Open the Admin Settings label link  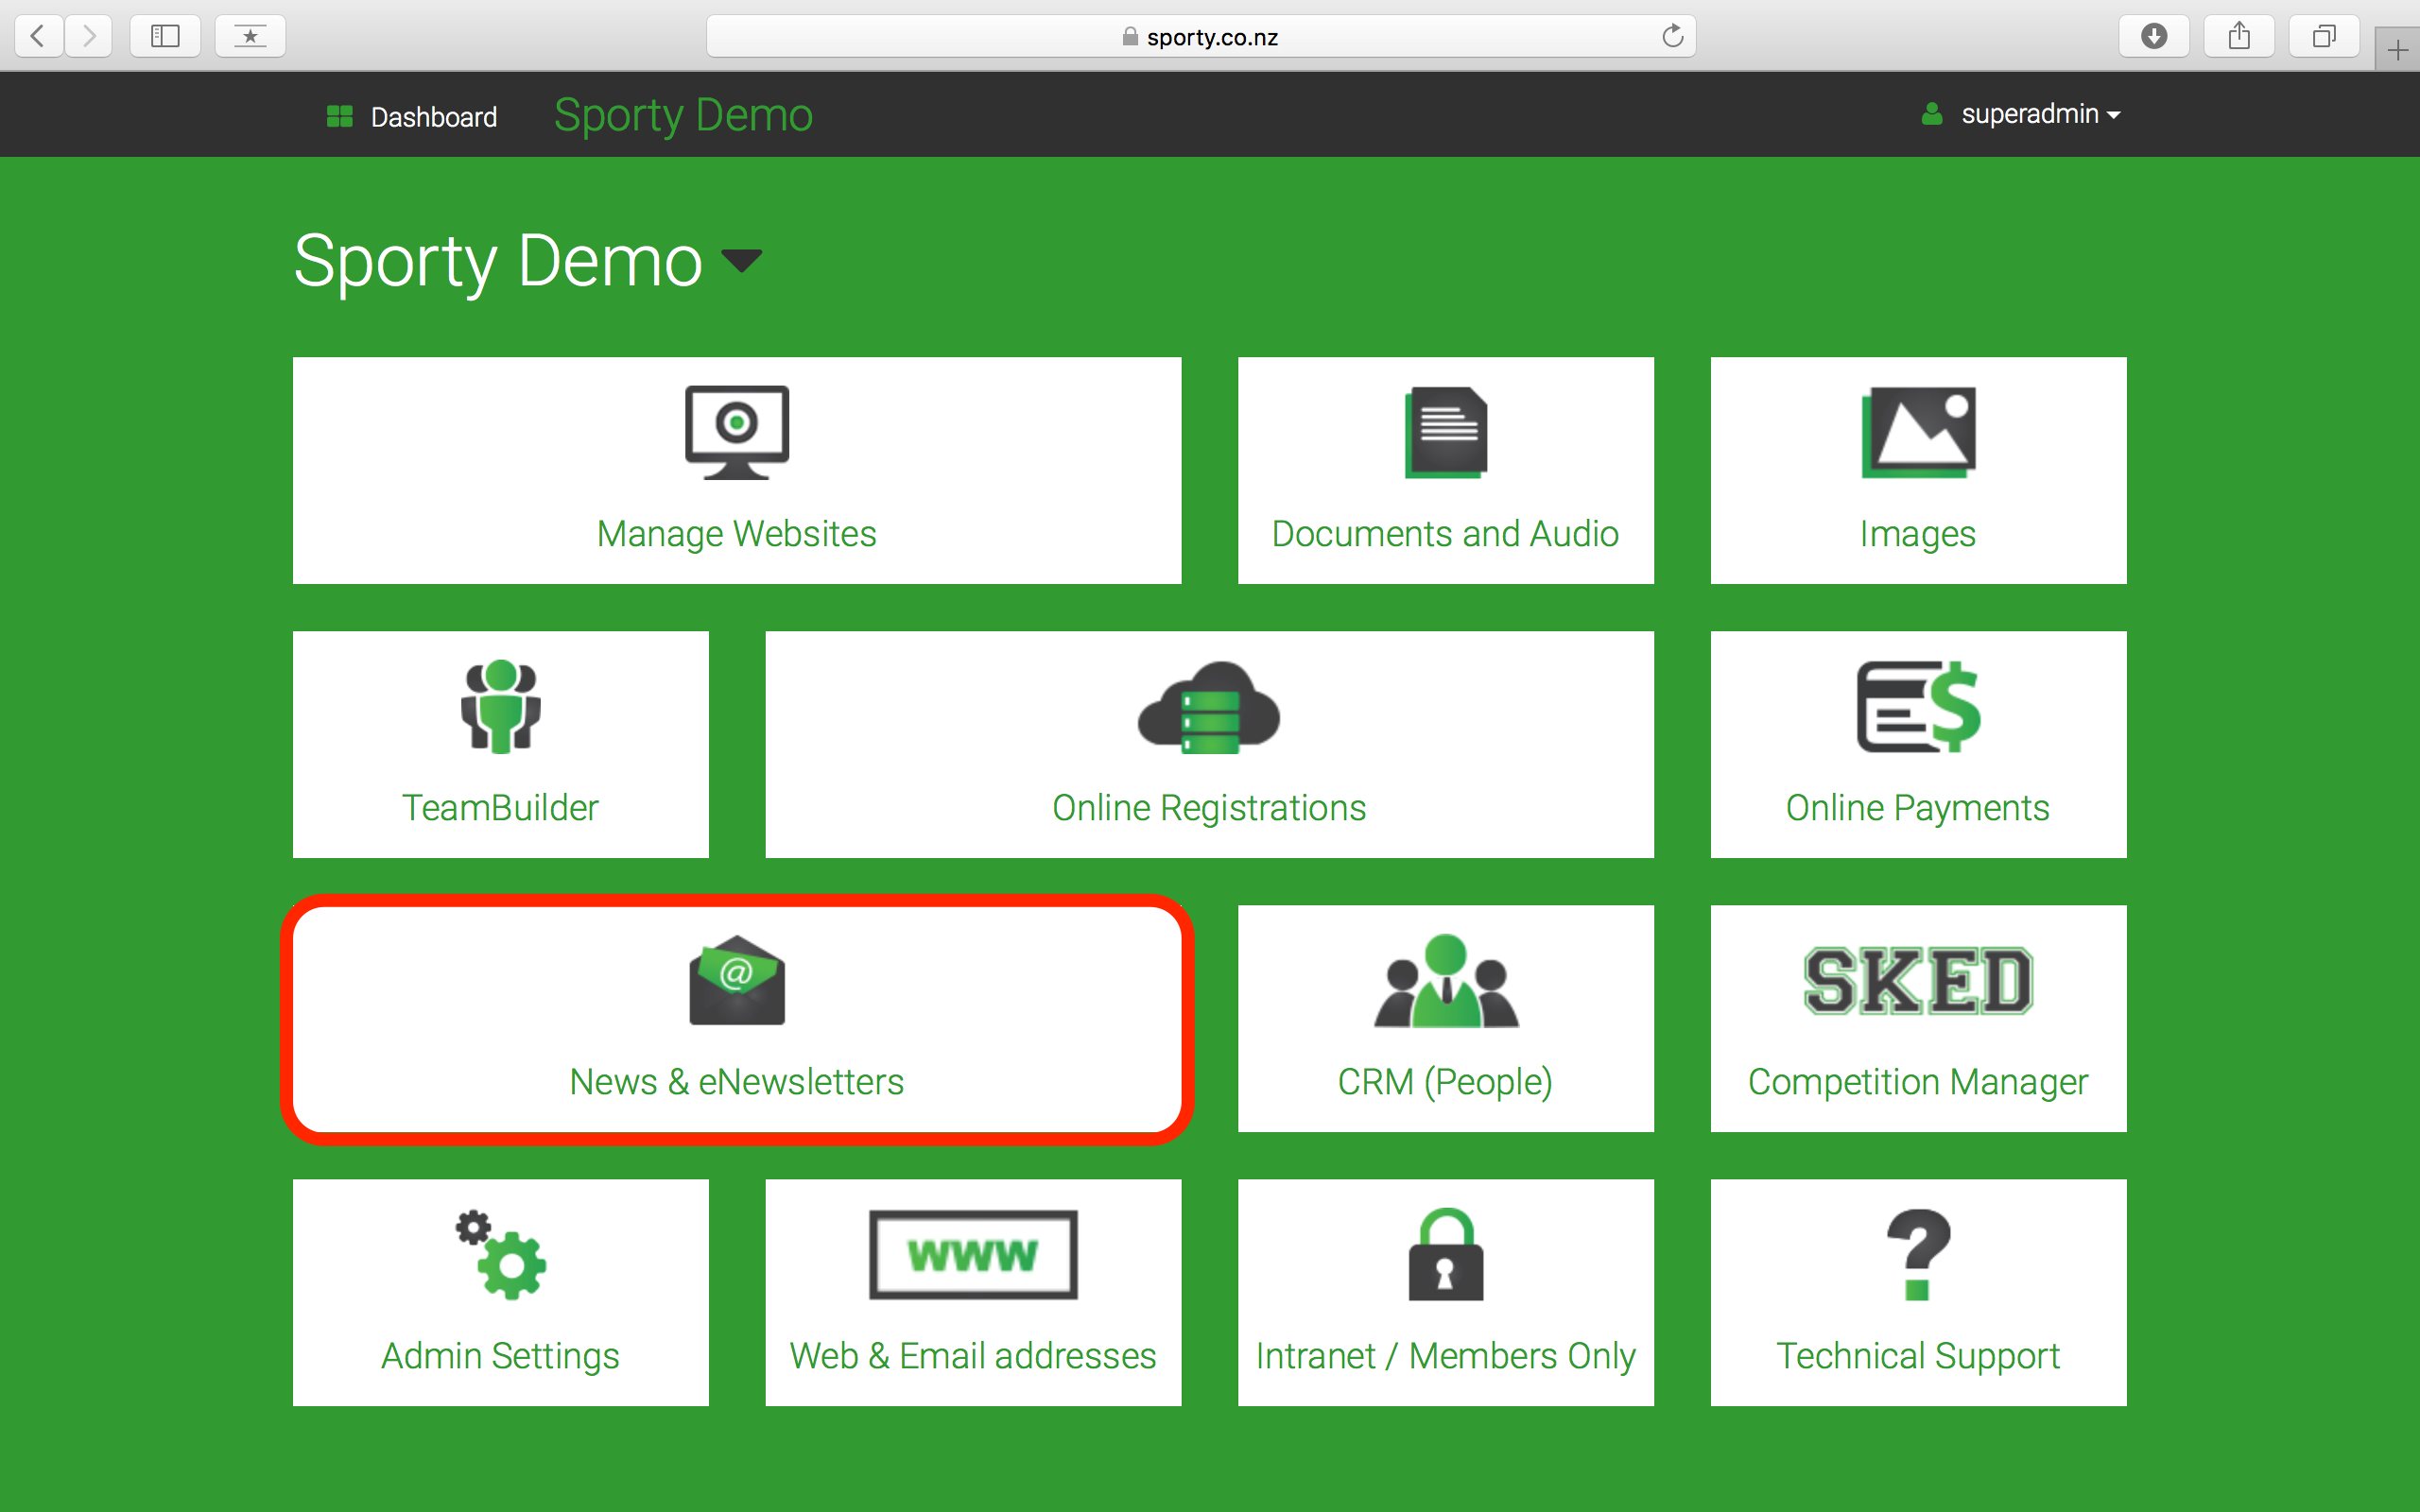coord(501,1357)
